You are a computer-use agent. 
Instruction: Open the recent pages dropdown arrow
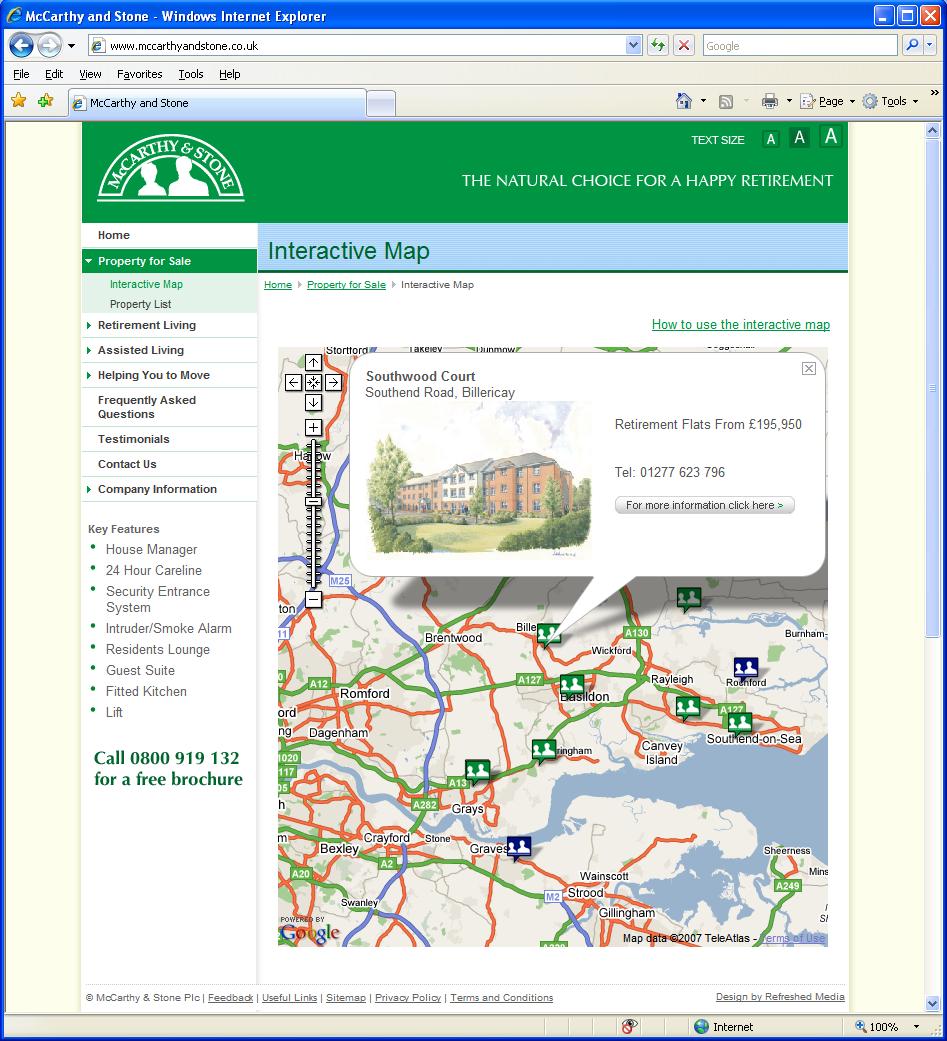click(71, 46)
